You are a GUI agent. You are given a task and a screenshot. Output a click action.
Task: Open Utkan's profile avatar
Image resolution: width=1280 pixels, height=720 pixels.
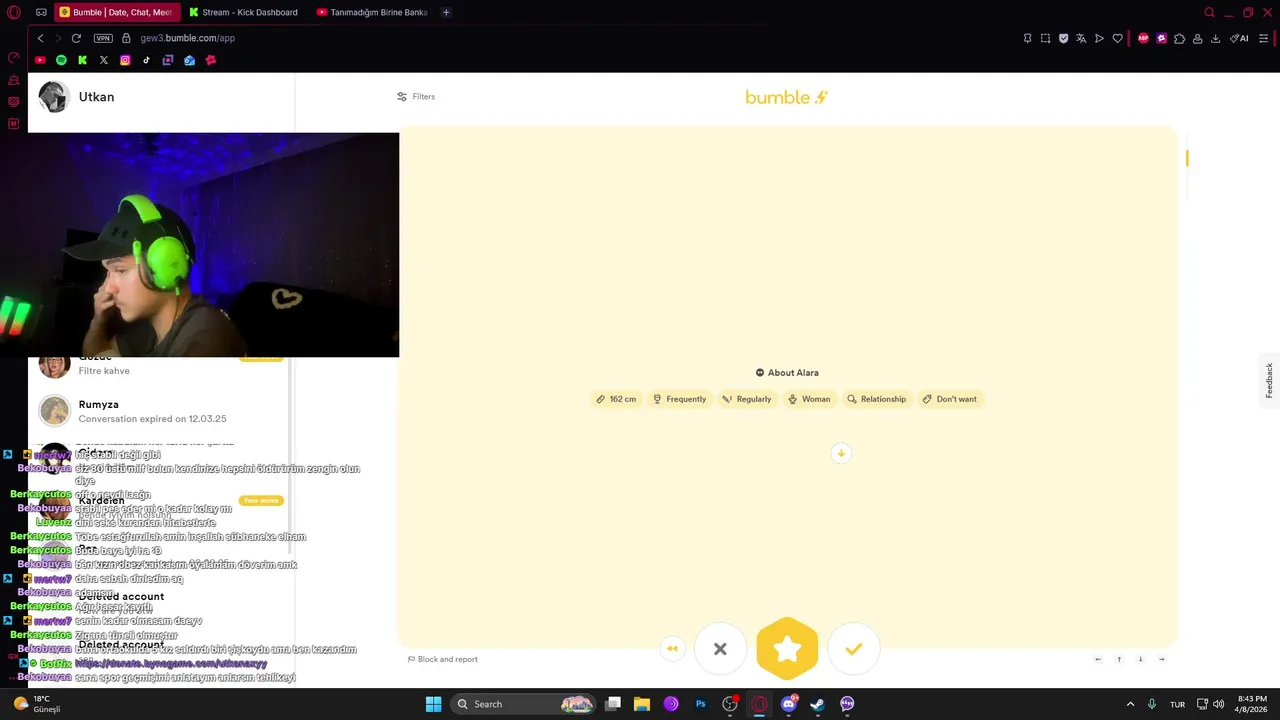tap(53, 97)
